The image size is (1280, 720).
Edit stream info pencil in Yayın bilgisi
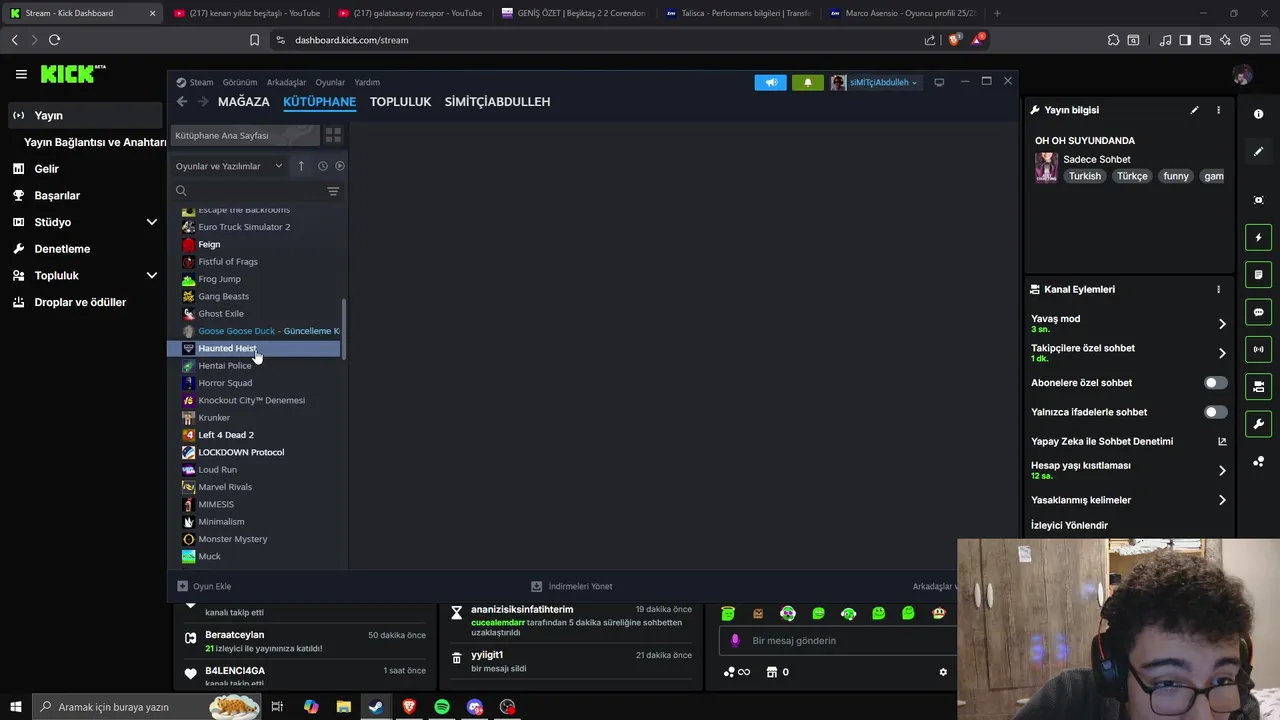1194,110
